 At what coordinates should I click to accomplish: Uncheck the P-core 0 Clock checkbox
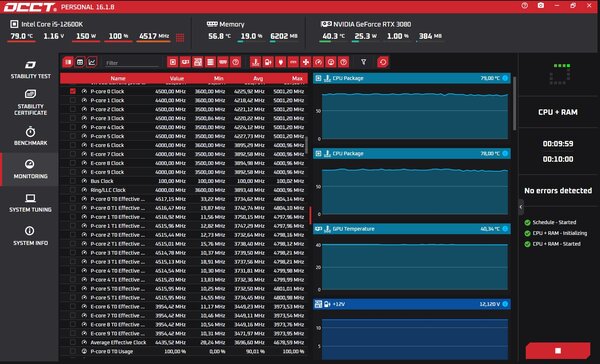click(x=73, y=91)
